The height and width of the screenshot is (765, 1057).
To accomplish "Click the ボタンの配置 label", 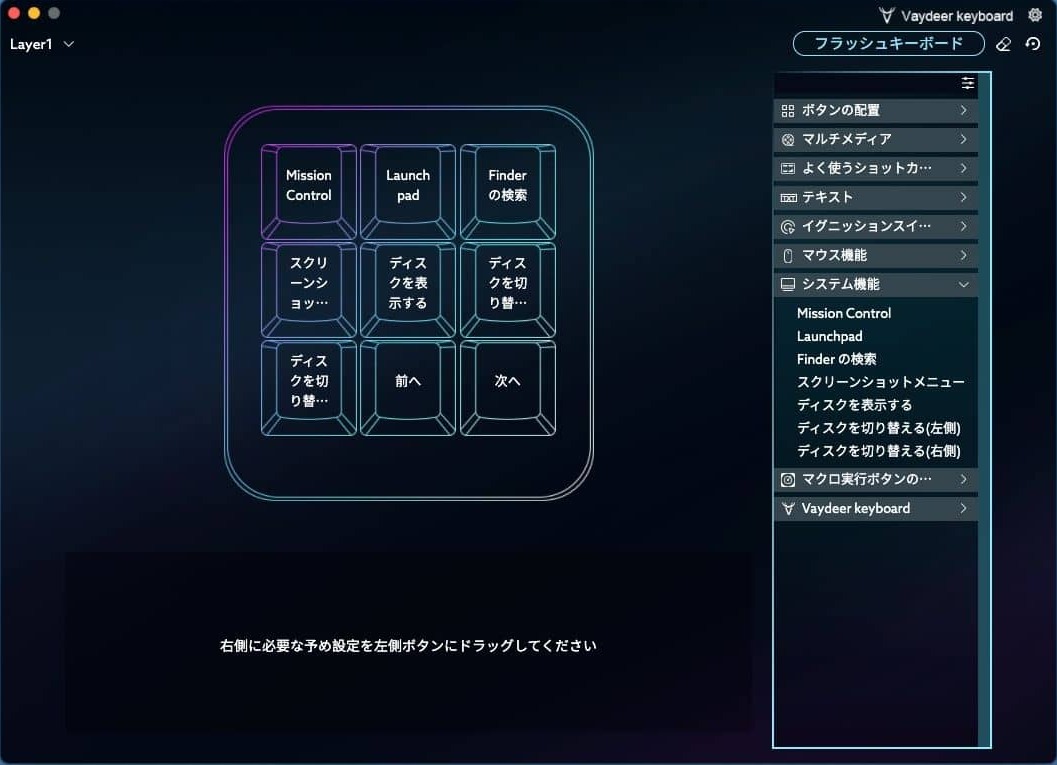I will tap(840, 111).
